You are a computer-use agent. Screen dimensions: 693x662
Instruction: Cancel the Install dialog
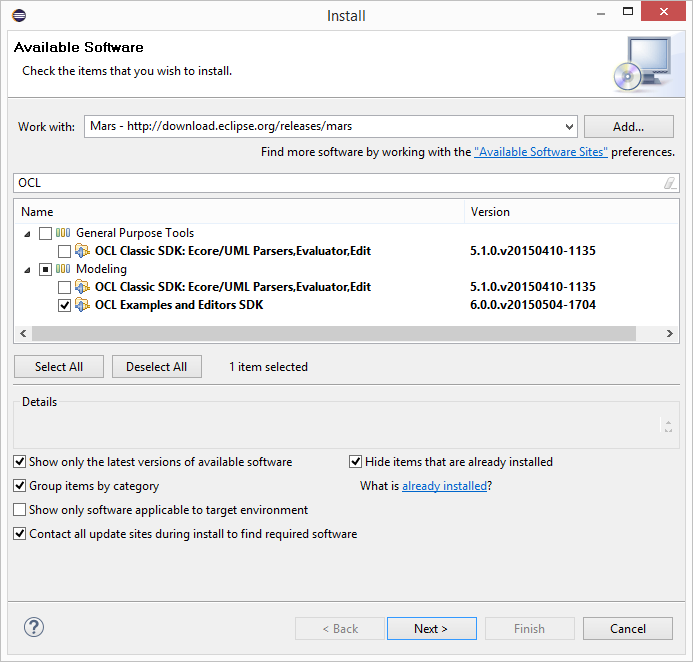(628, 628)
